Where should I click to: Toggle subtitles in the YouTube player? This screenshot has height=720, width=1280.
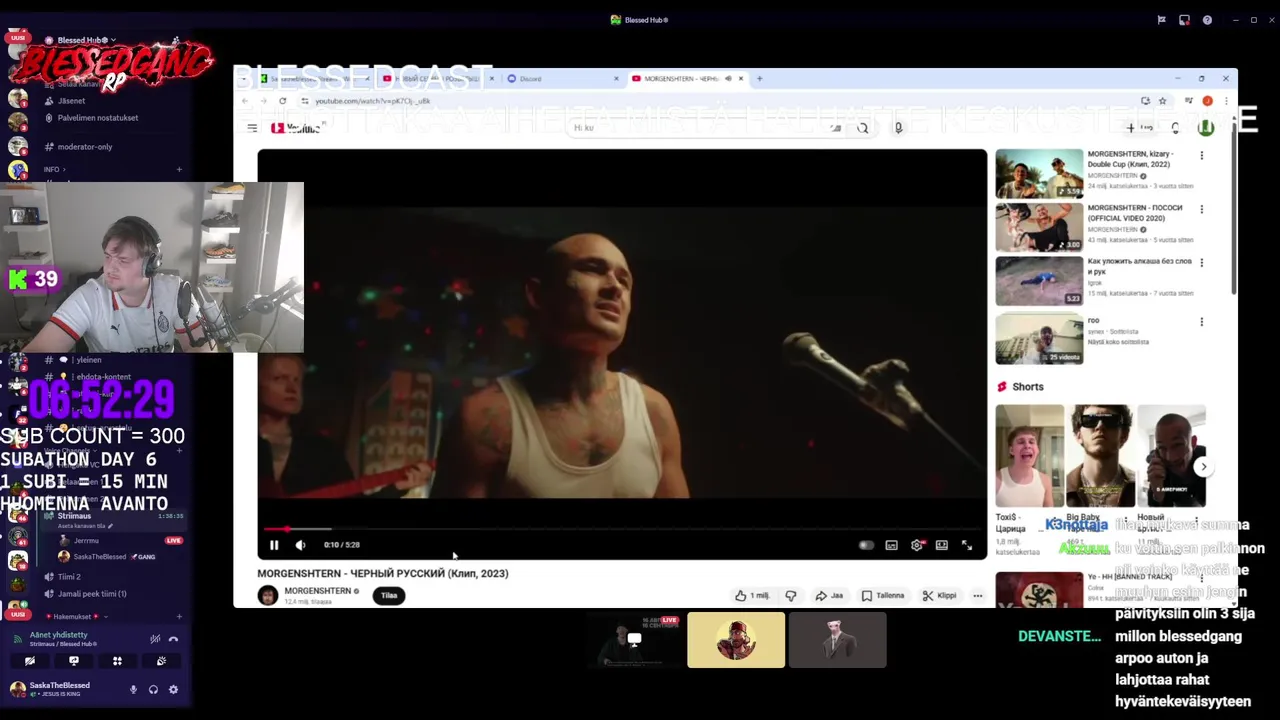[891, 545]
